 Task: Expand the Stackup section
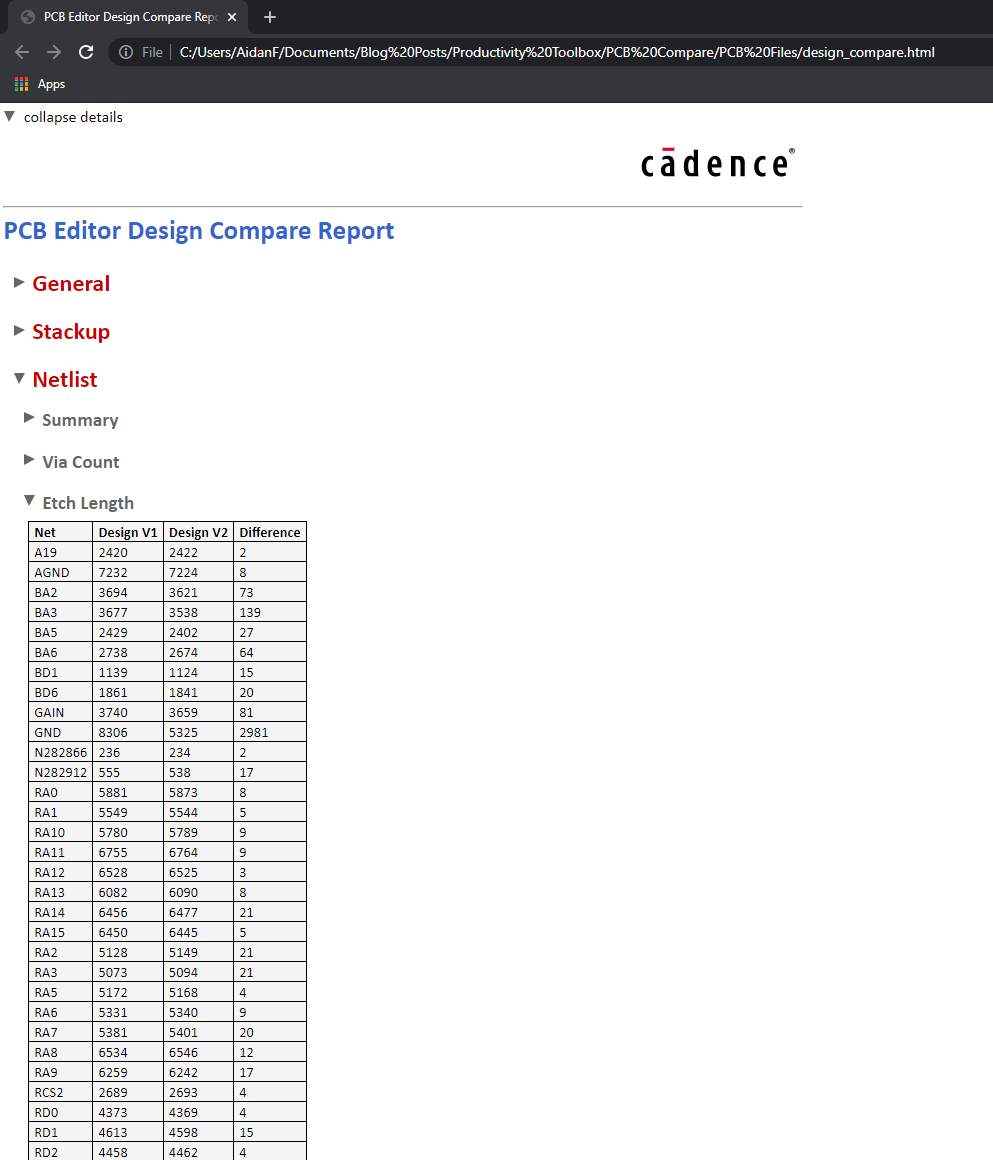(19, 331)
